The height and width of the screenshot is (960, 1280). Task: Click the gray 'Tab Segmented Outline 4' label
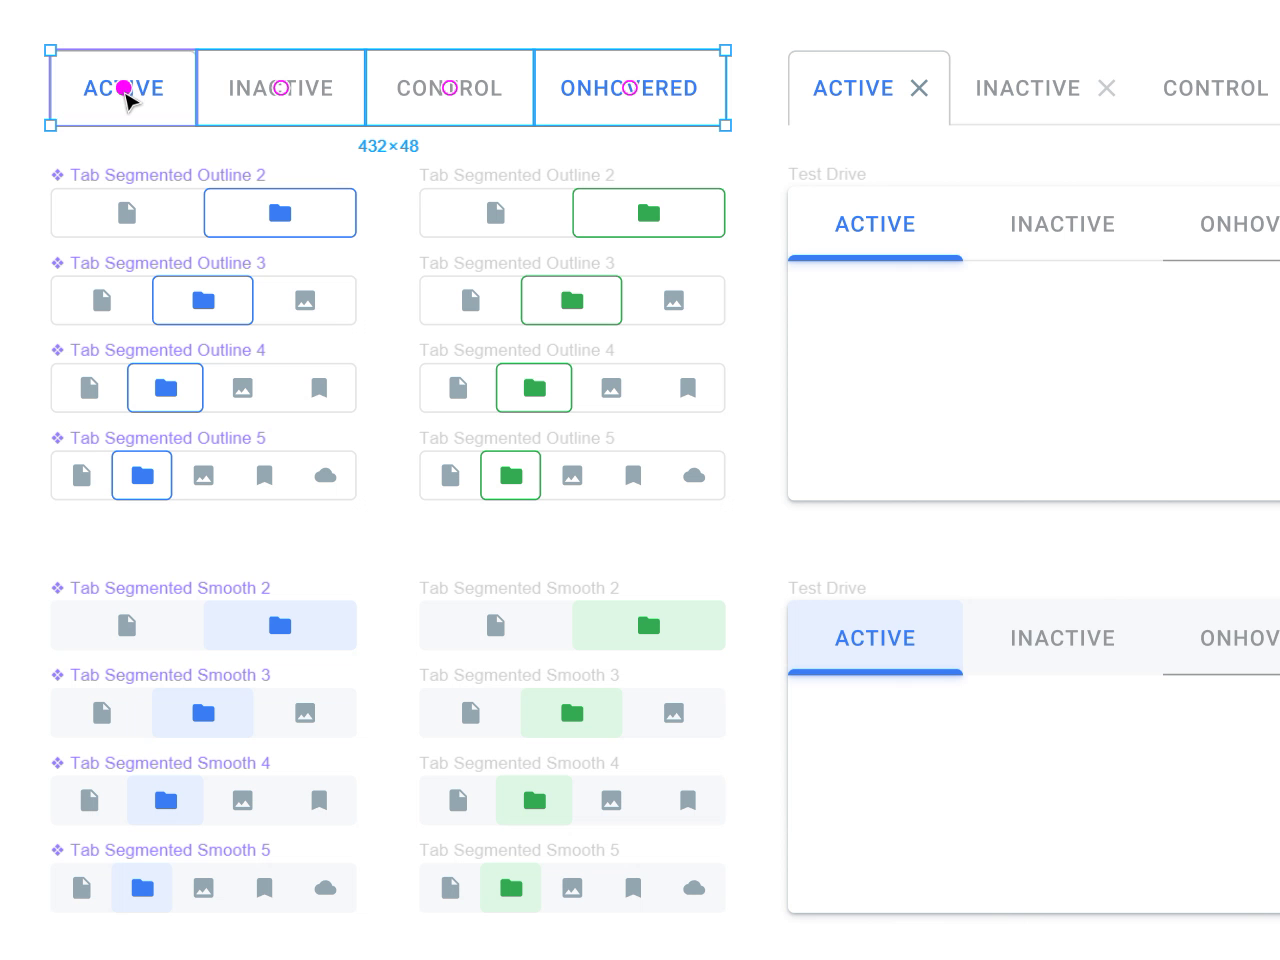(x=517, y=350)
